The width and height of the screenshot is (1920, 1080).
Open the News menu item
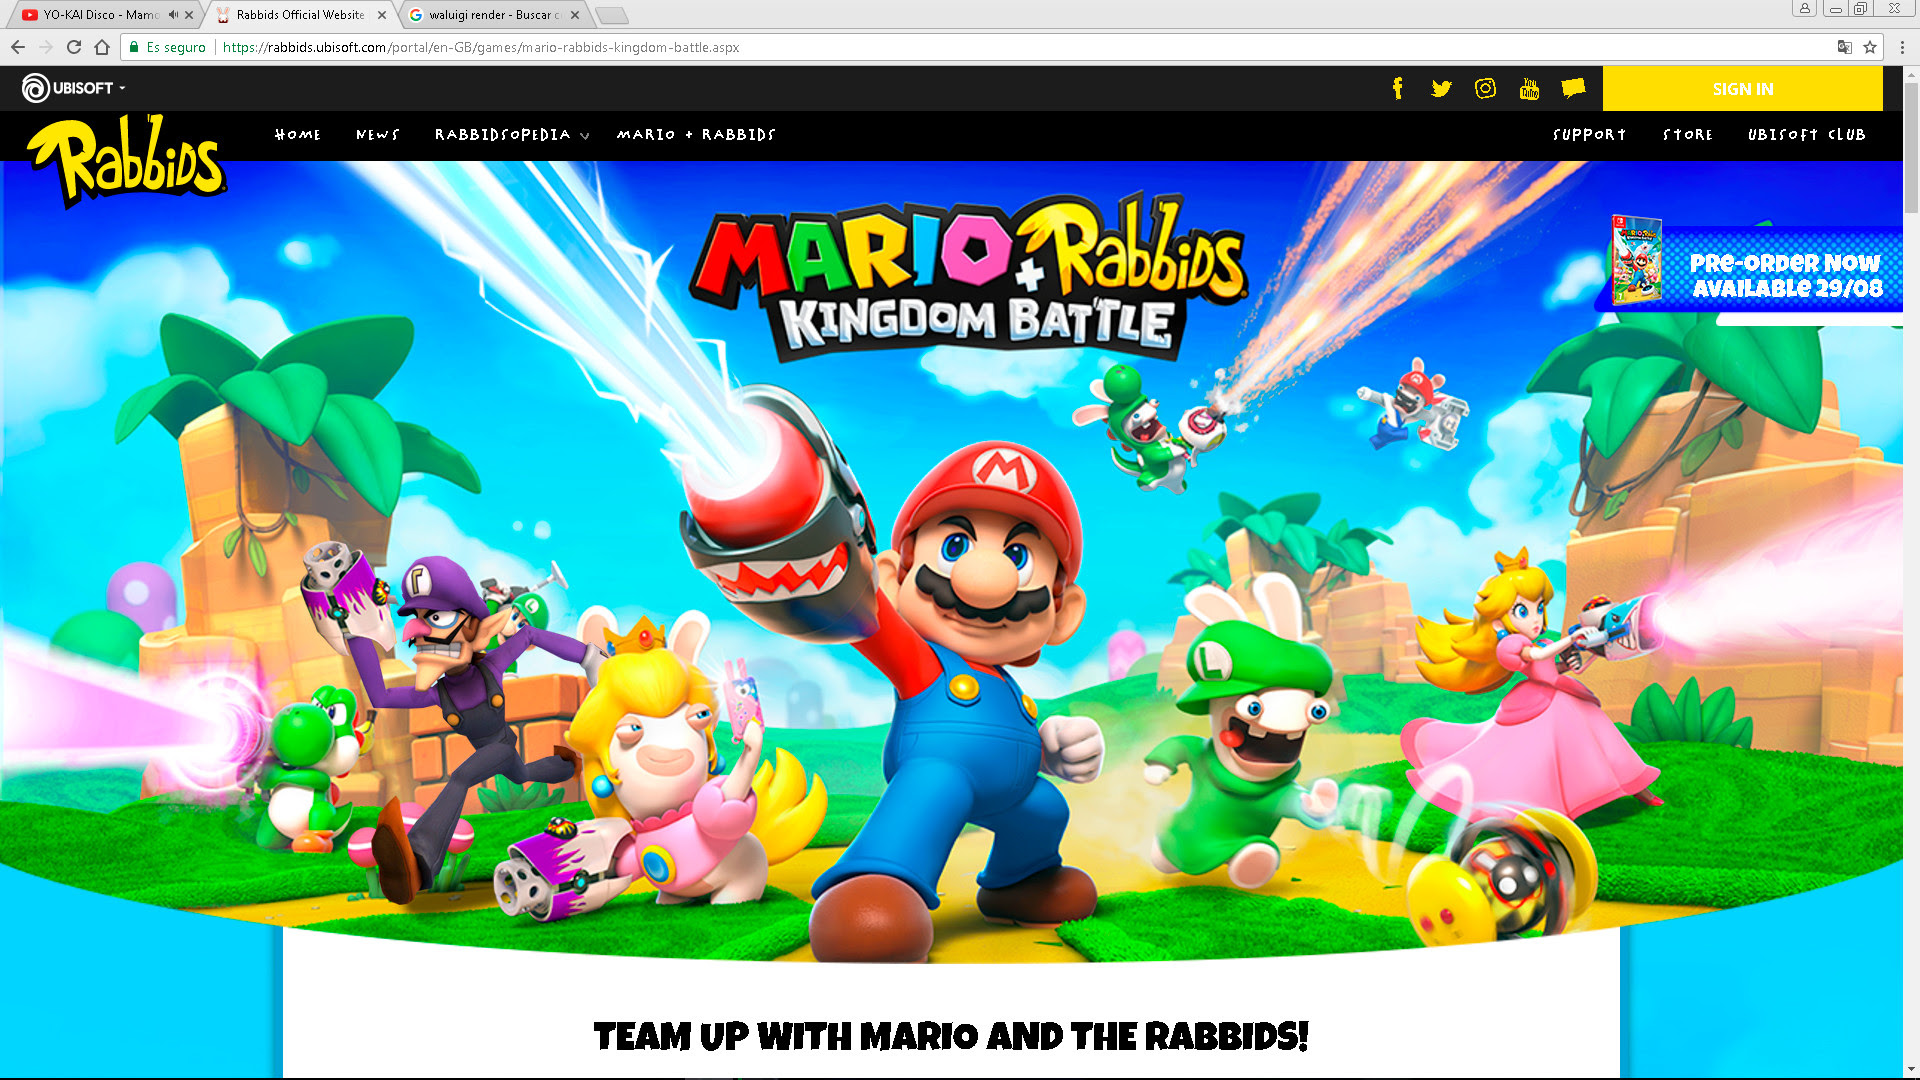point(377,135)
